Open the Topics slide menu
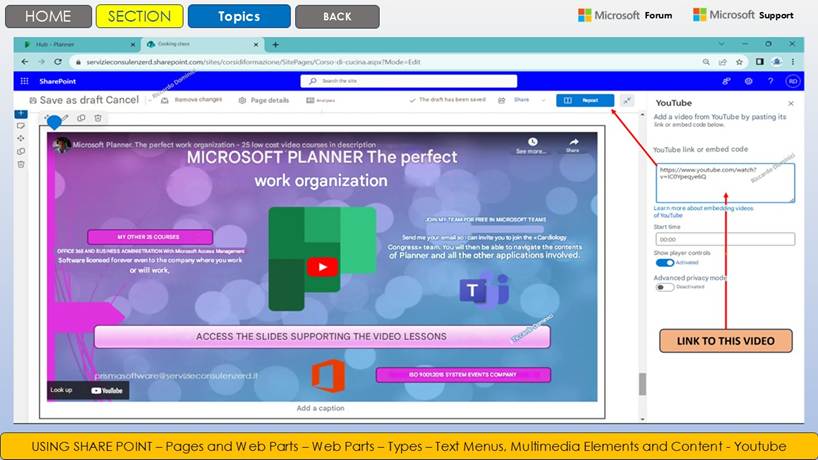Screen dimensions: 818x460 click(239, 16)
